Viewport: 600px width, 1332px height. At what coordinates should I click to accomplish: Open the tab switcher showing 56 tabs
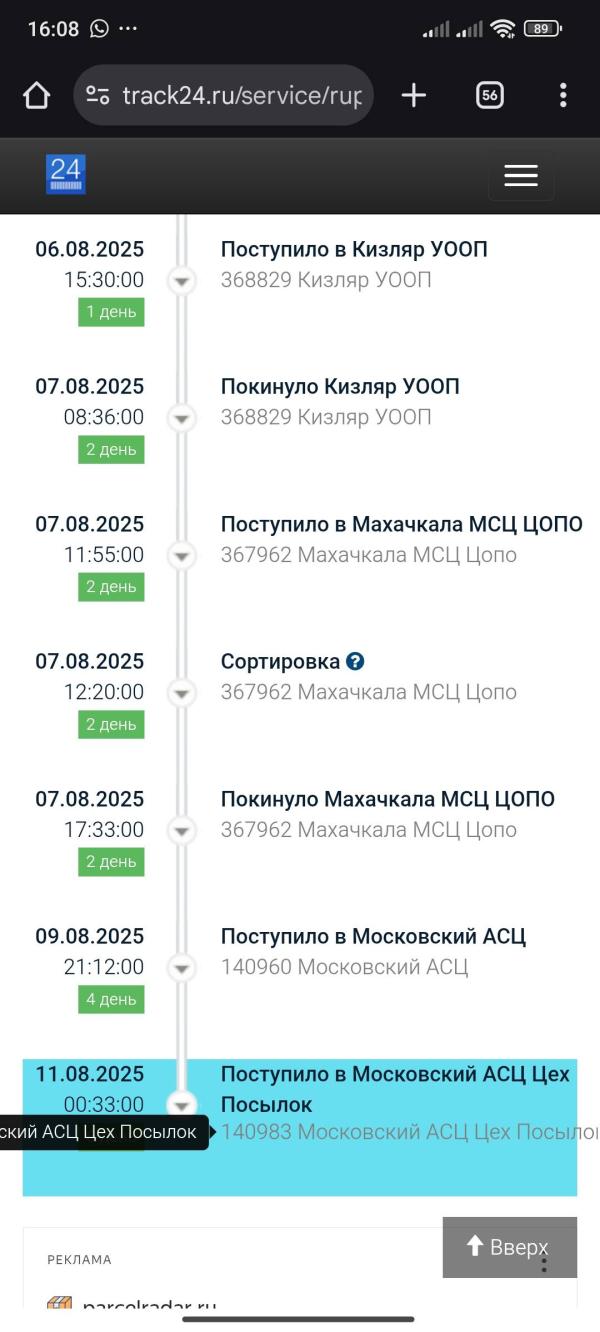(489, 96)
